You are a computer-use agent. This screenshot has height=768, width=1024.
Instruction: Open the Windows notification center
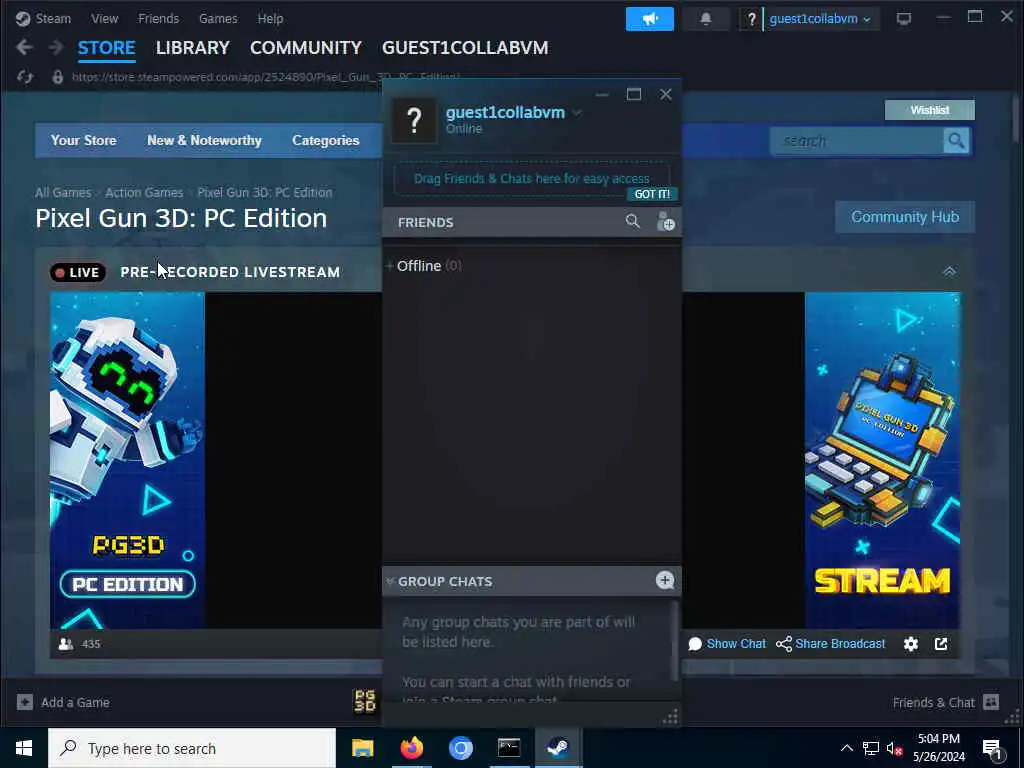point(993,749)
